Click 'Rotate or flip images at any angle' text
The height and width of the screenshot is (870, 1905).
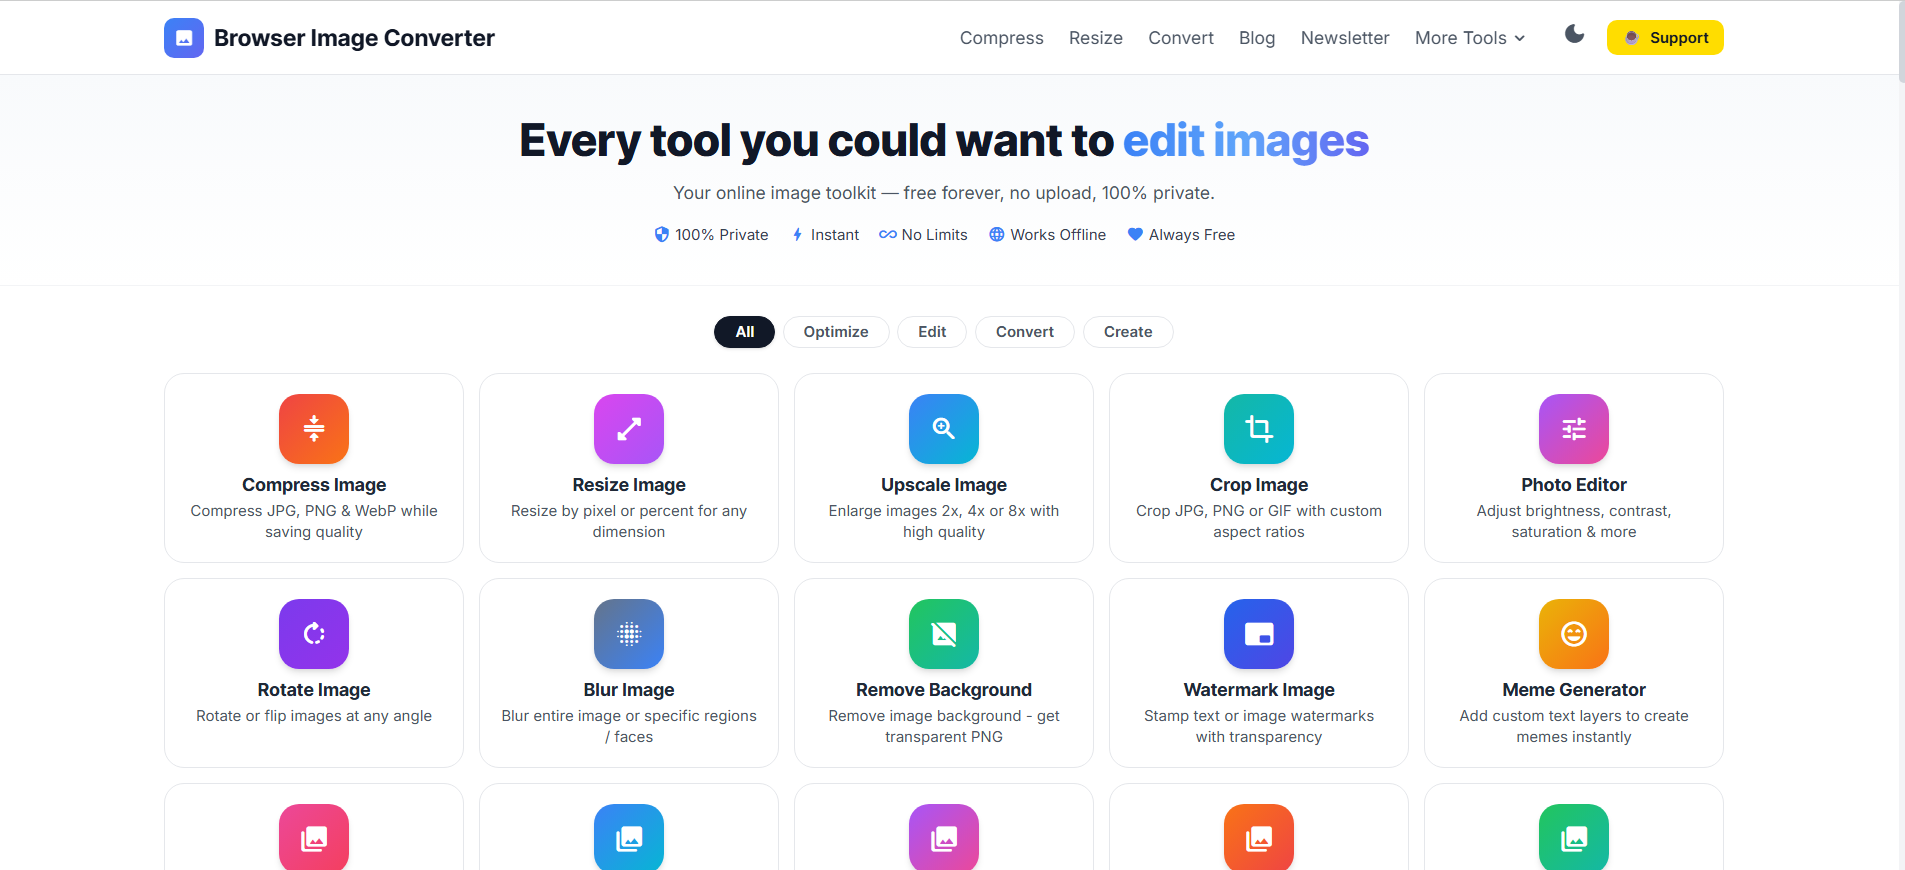[x=314, y=716]
